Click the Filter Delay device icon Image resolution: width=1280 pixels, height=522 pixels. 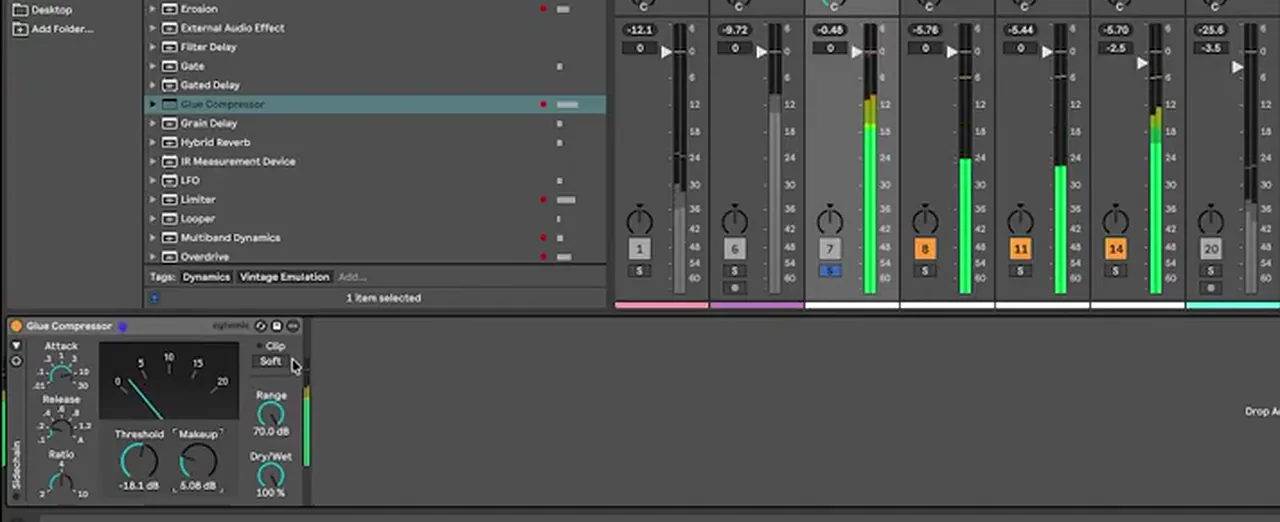(170, 47)
